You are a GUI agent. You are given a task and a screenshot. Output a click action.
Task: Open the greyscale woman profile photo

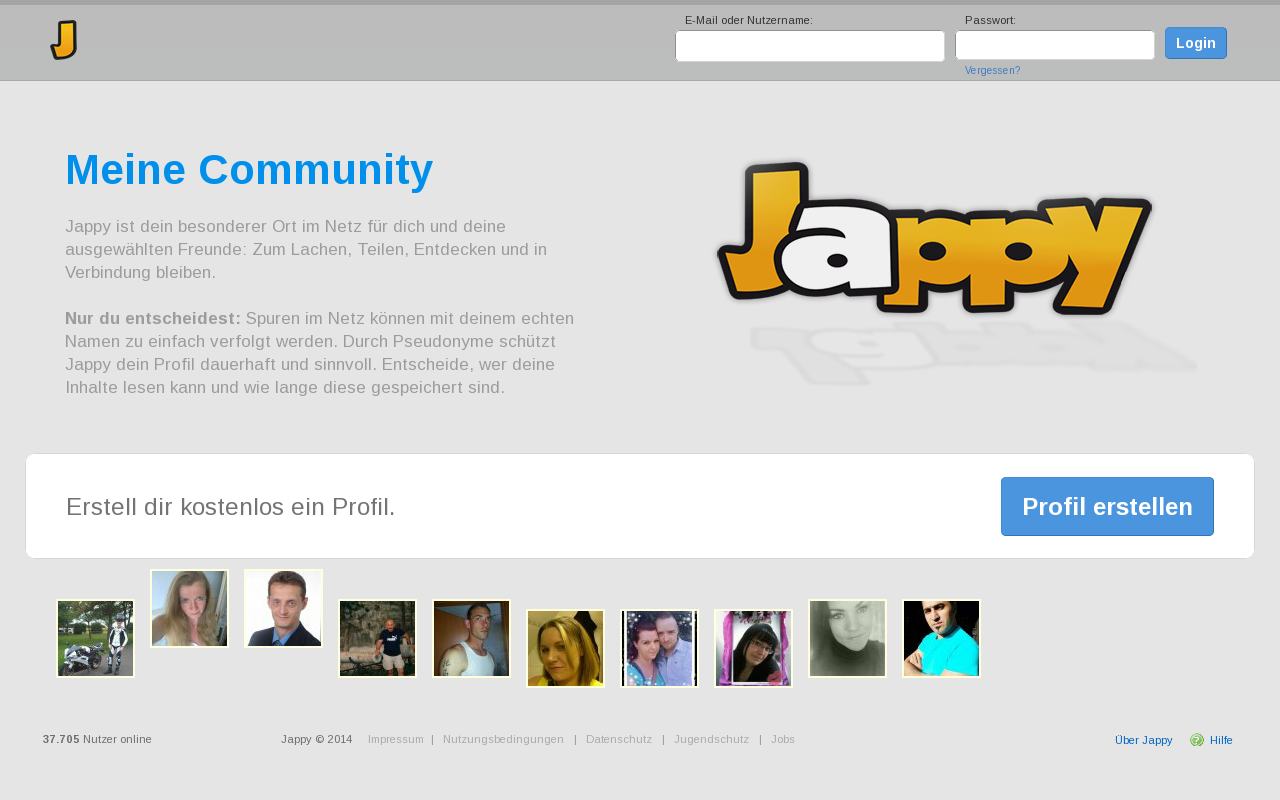click(x=847, y=639)
